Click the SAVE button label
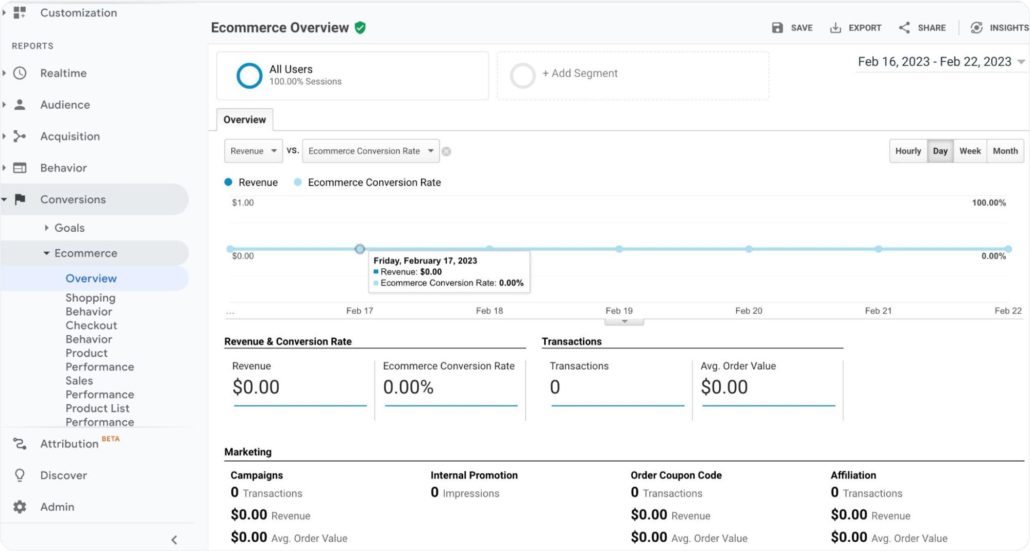Viewport: 1030px width, 551px height. pyautogui.click(x=801, y=28)
